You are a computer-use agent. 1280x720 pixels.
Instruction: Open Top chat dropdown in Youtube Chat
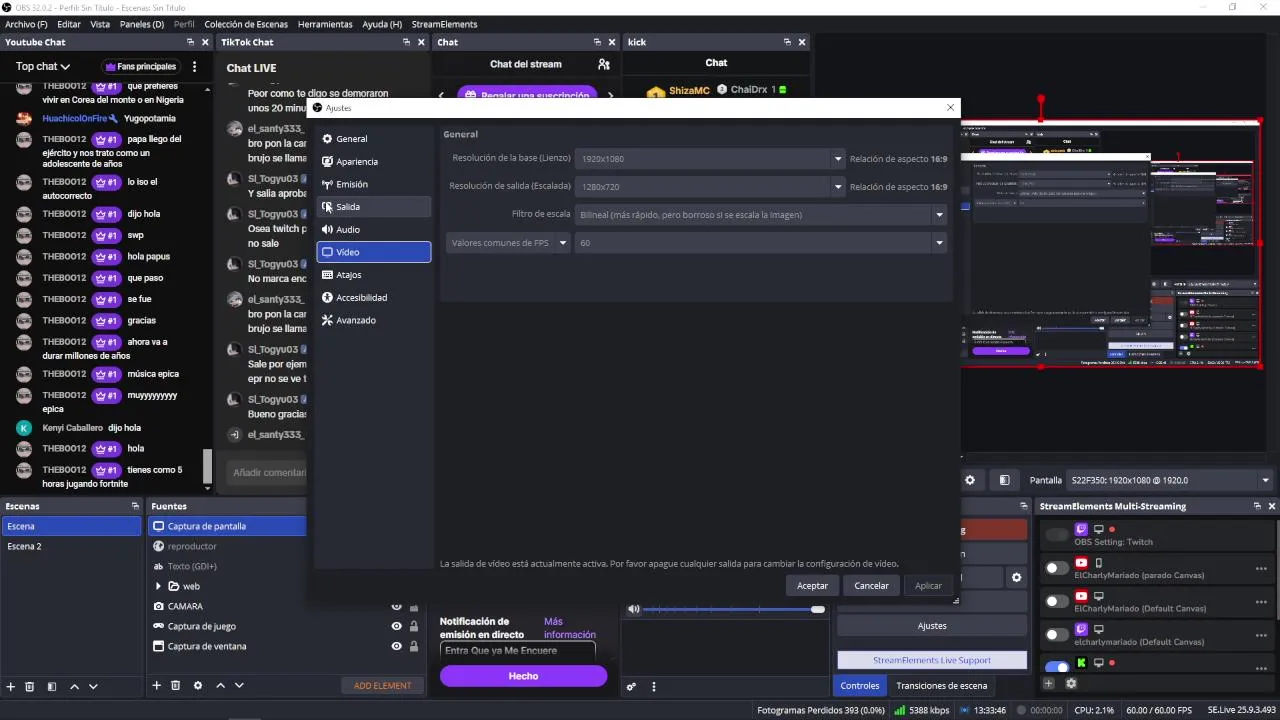click(43, 67)
